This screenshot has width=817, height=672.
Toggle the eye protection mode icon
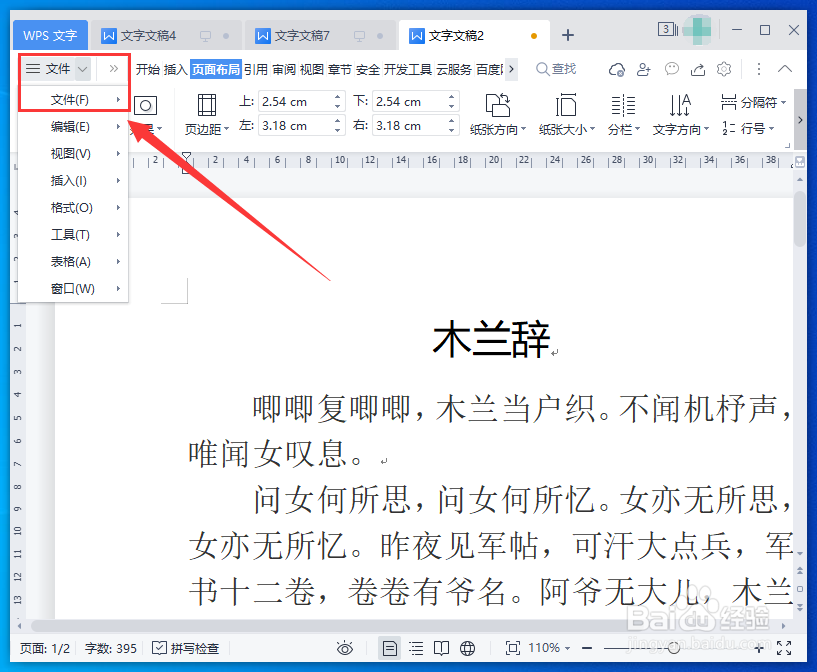(345, 648)
